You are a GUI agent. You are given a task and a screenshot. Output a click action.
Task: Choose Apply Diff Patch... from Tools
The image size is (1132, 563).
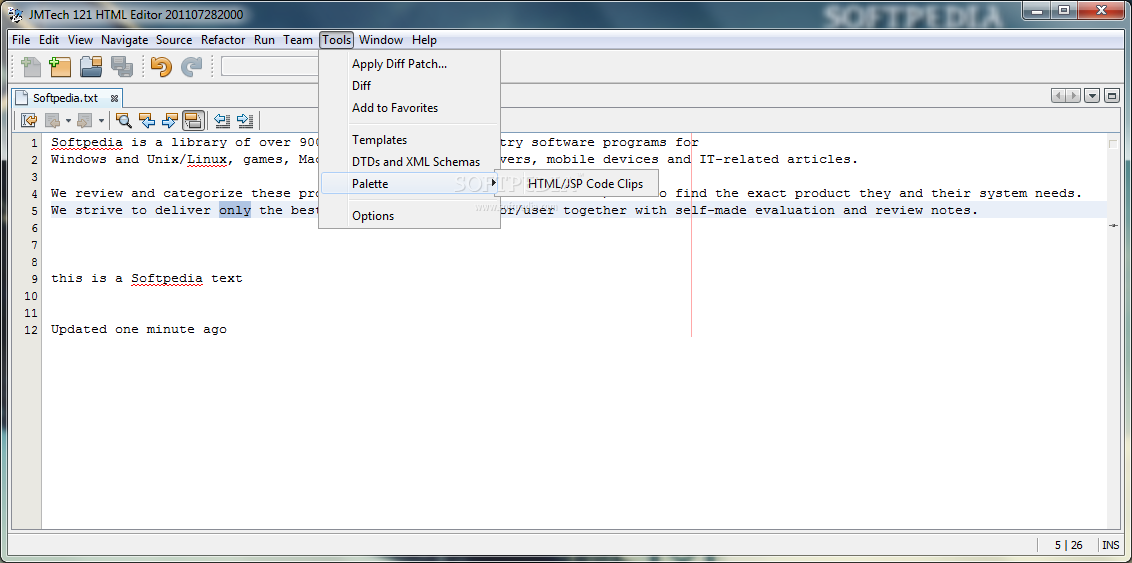409,64
